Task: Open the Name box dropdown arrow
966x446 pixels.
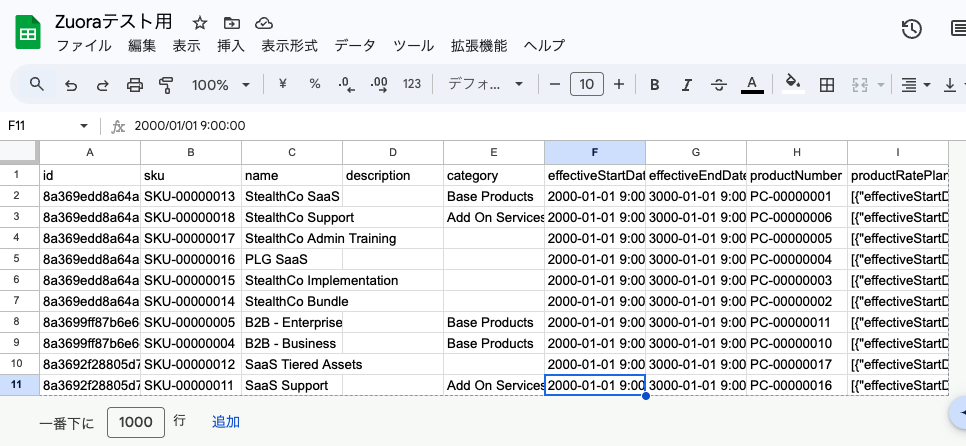Action: point(84,126)
